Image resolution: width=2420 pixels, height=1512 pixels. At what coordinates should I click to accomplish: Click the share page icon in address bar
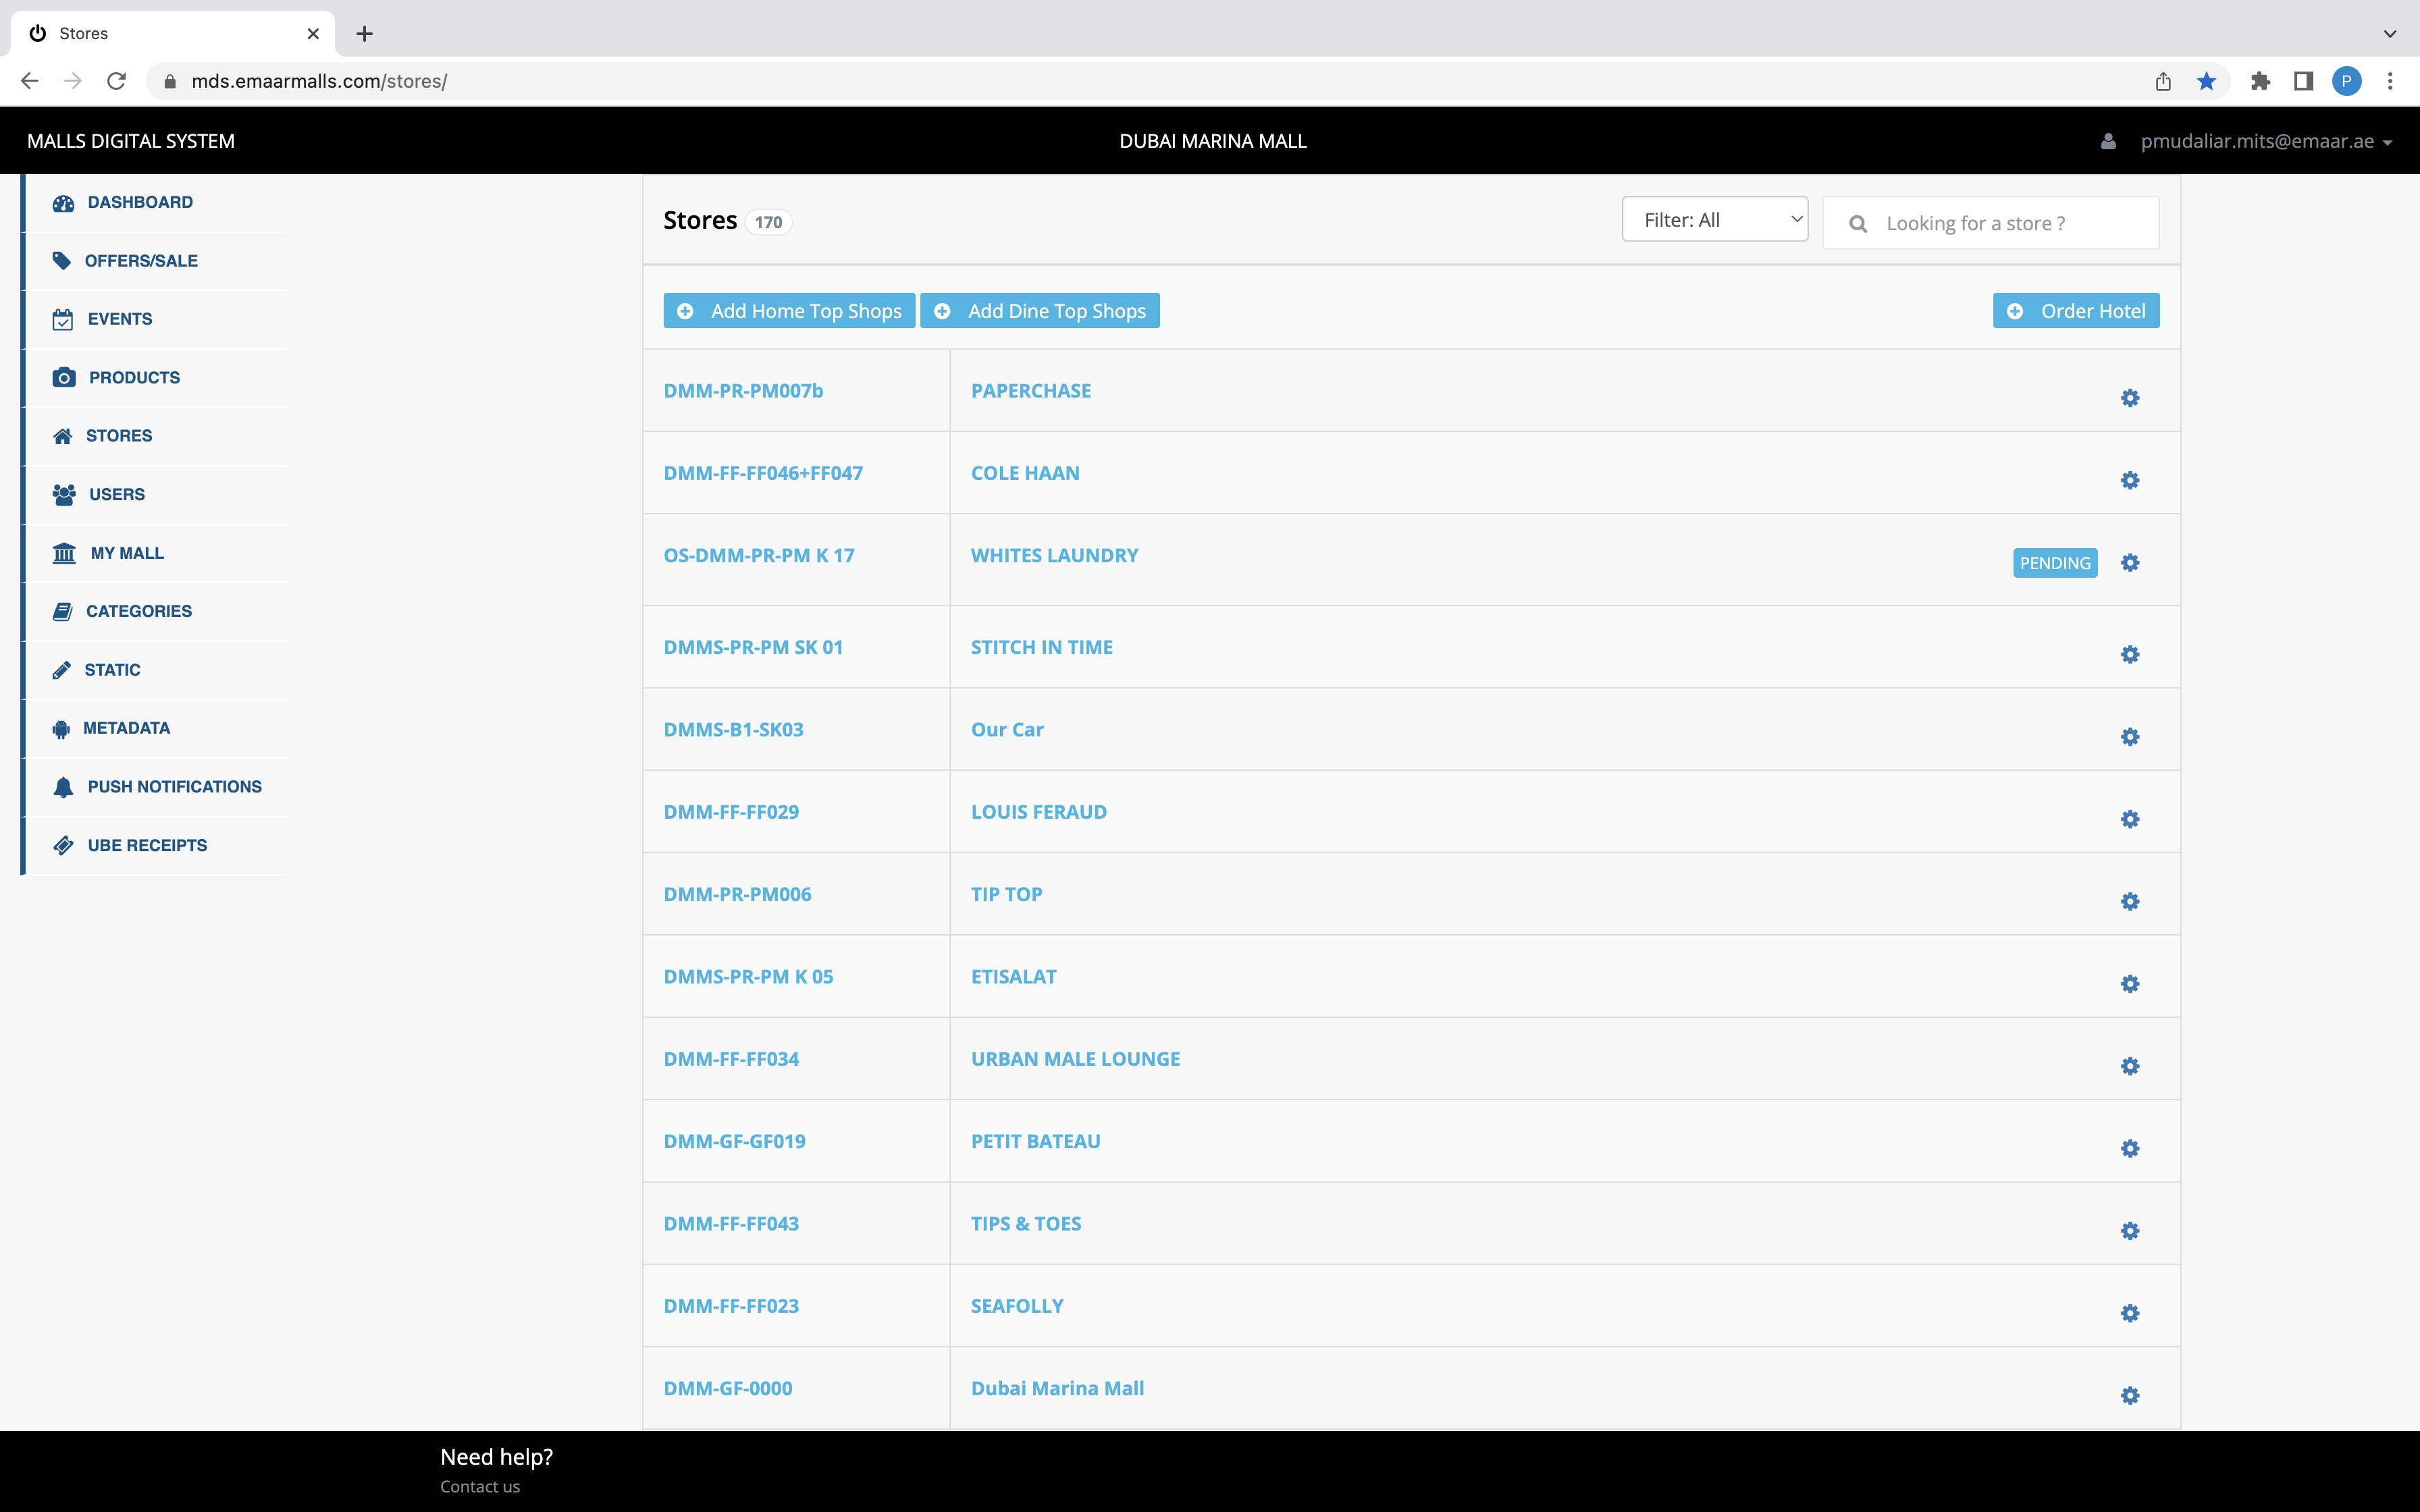2163,81
